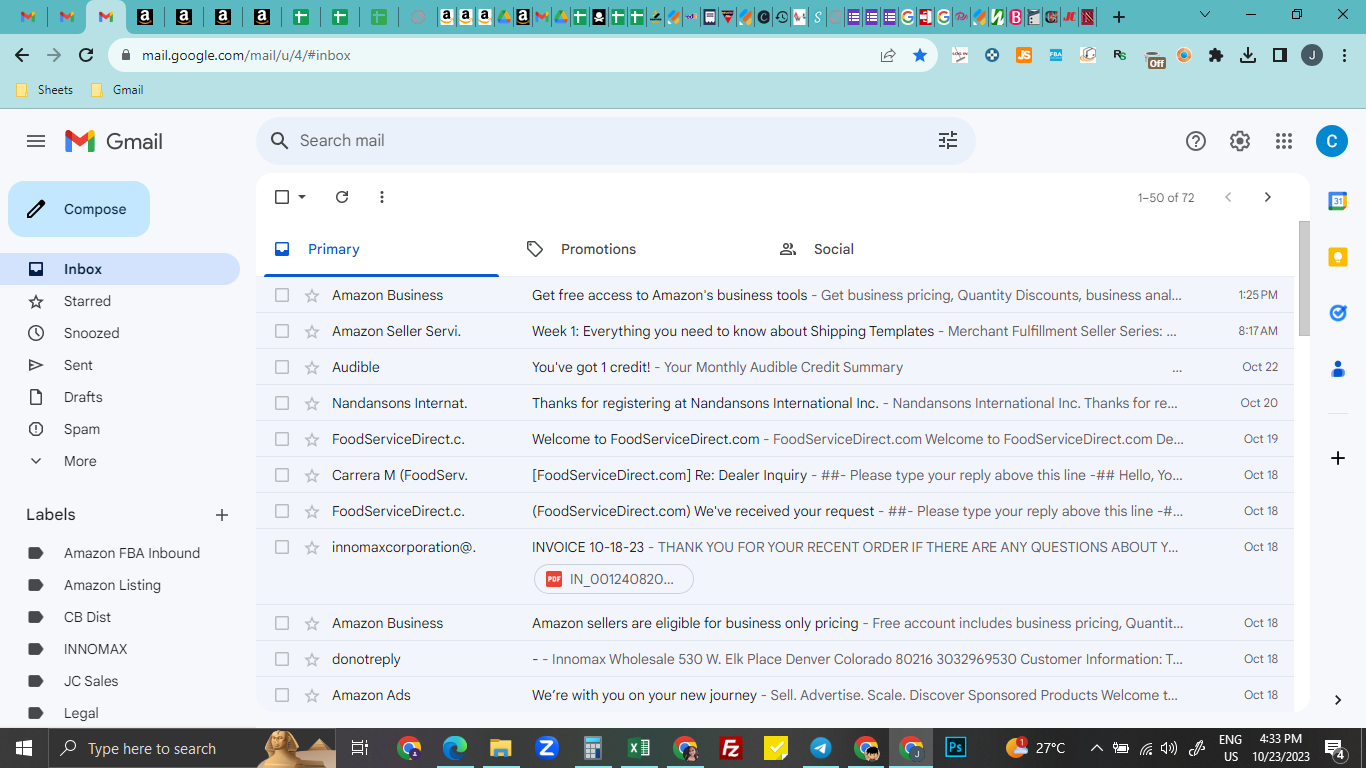
Task: Refresh the inbox
Action: tap(342, 197)
